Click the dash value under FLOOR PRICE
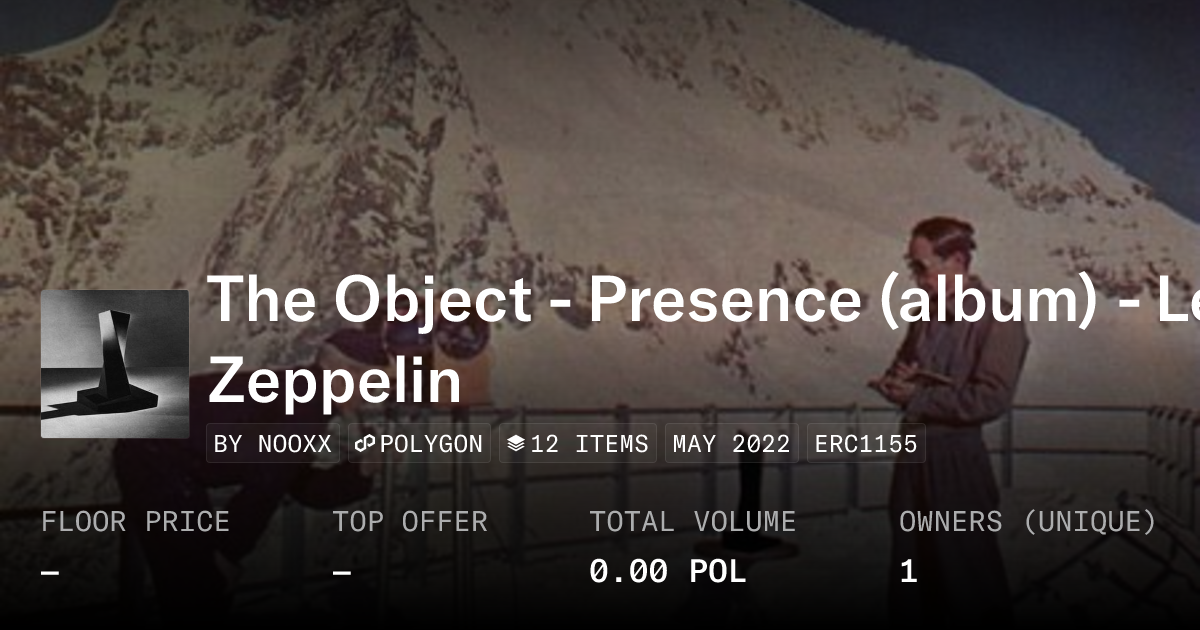 pos(50,572)
